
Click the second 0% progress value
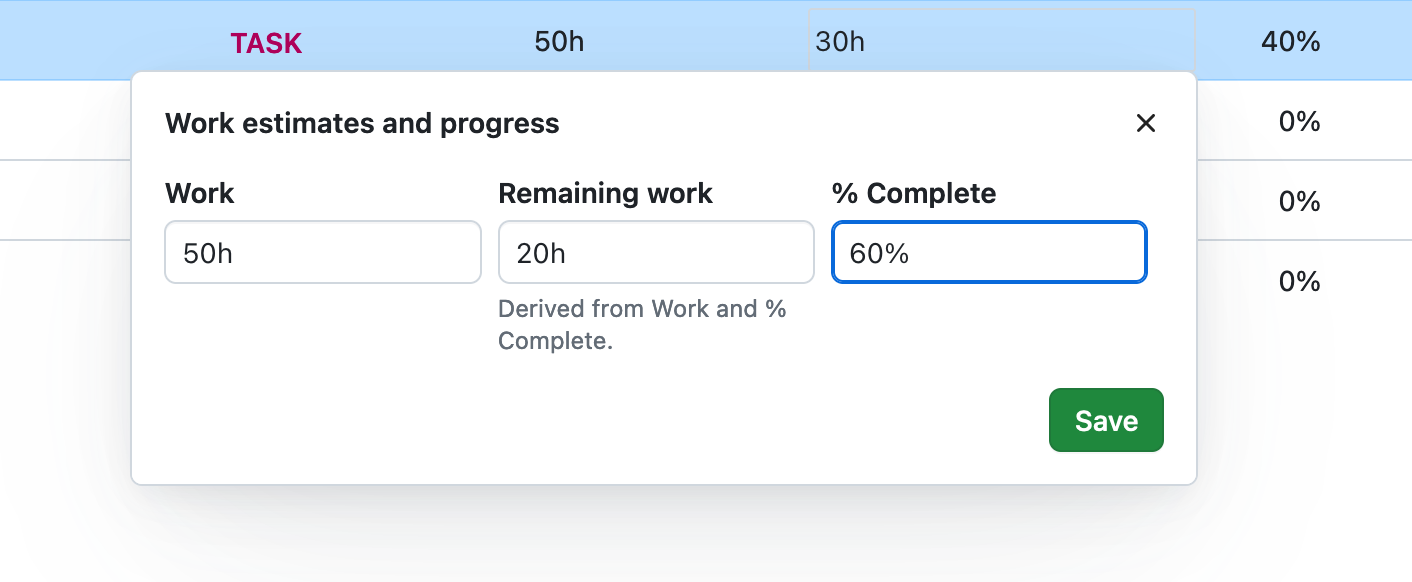point(1298,200)
